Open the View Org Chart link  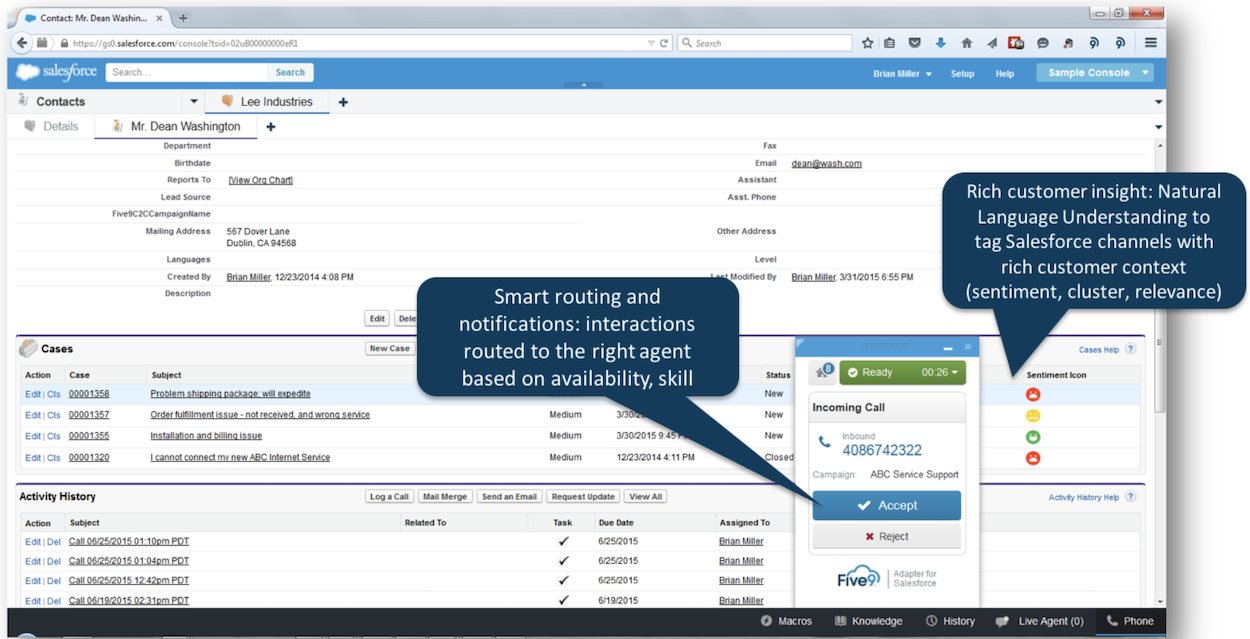coord(260,180)
